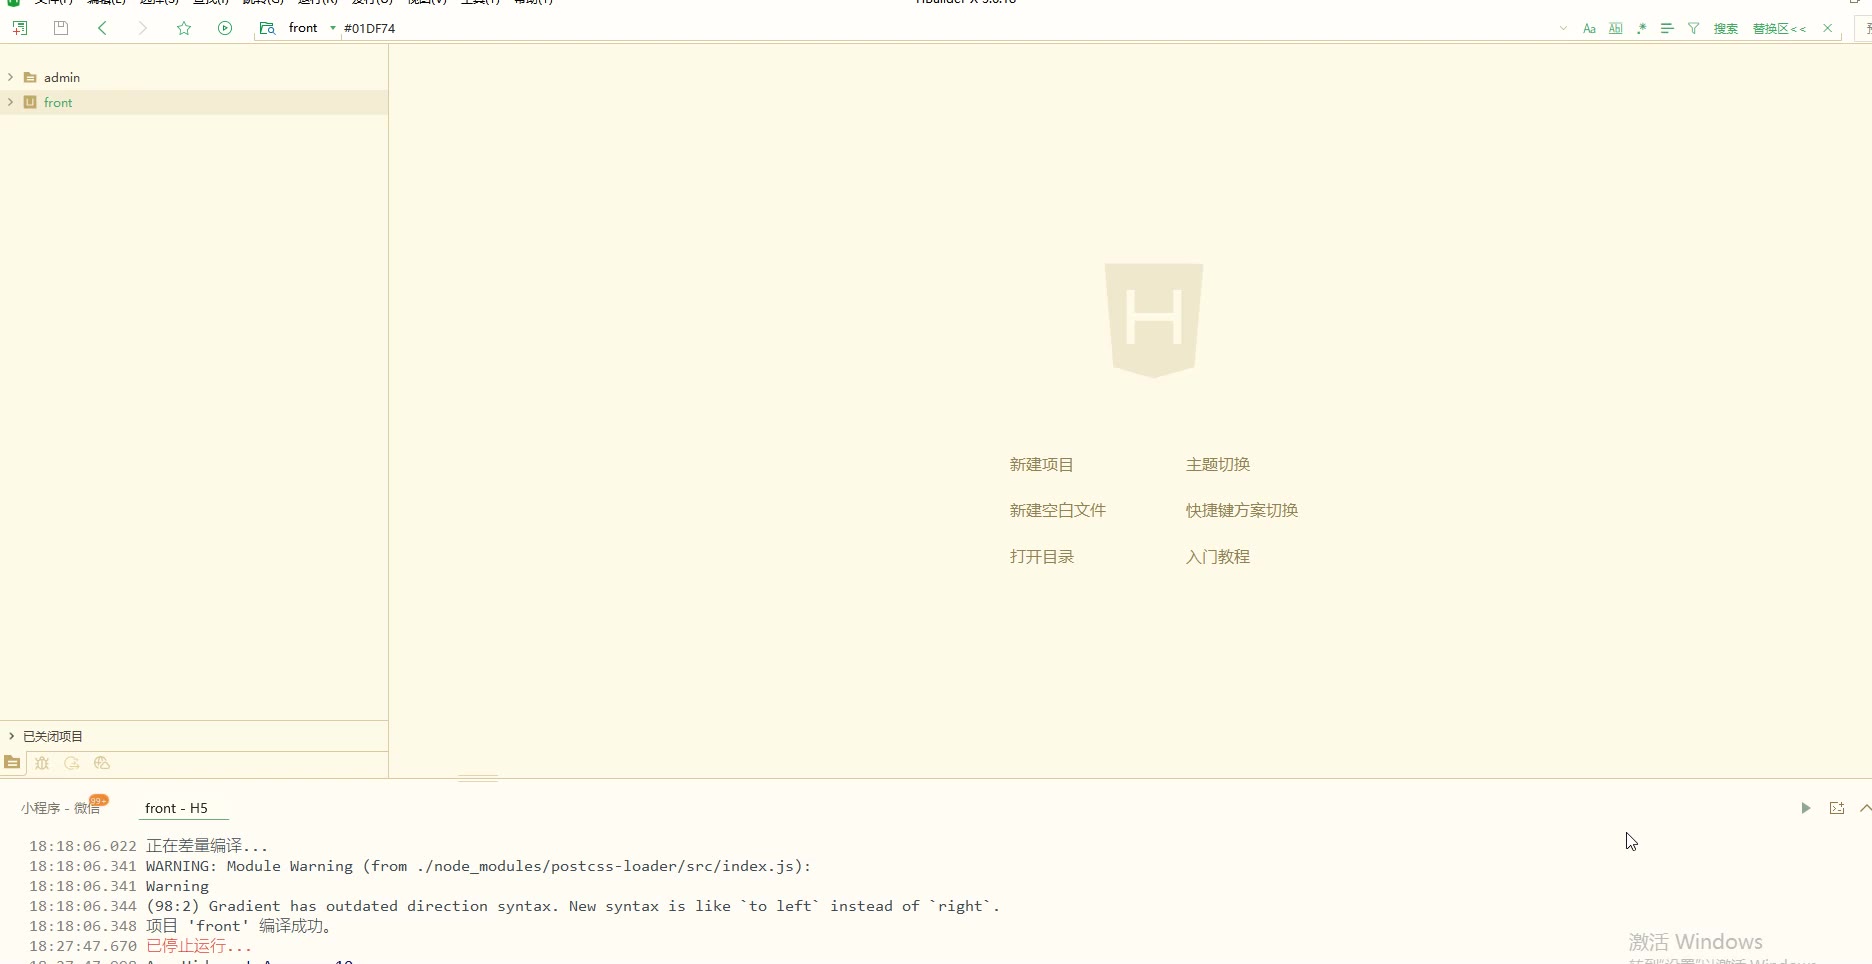
Task: Click the 搜索 search button
Action: 1725,28
